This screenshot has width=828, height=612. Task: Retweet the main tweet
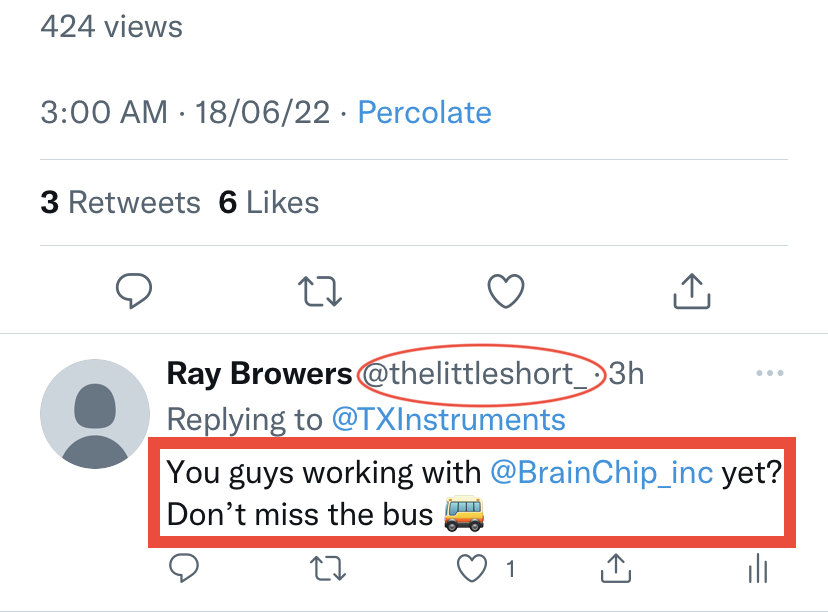[321, 291]
